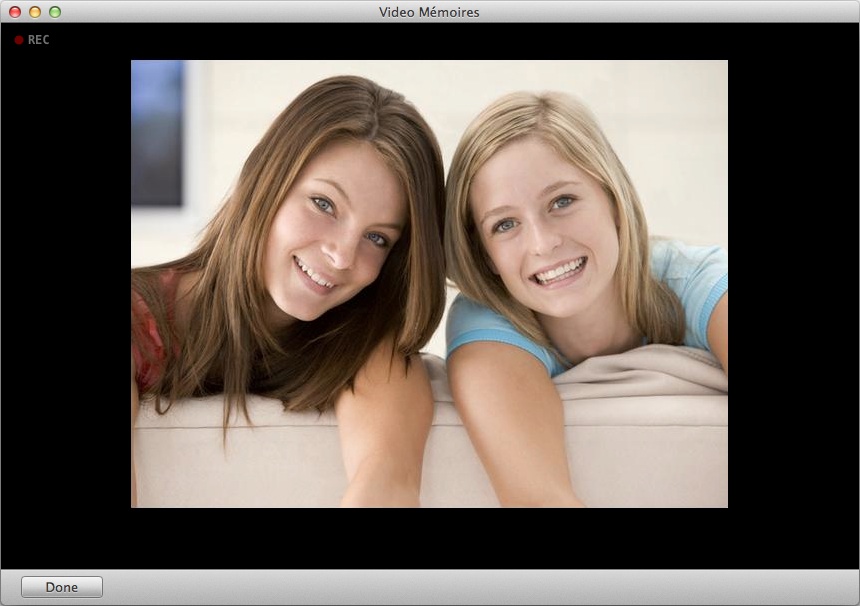Close the Video Mémoires window
The height and width of the screenshot is (606, 860).
(15, 12)
